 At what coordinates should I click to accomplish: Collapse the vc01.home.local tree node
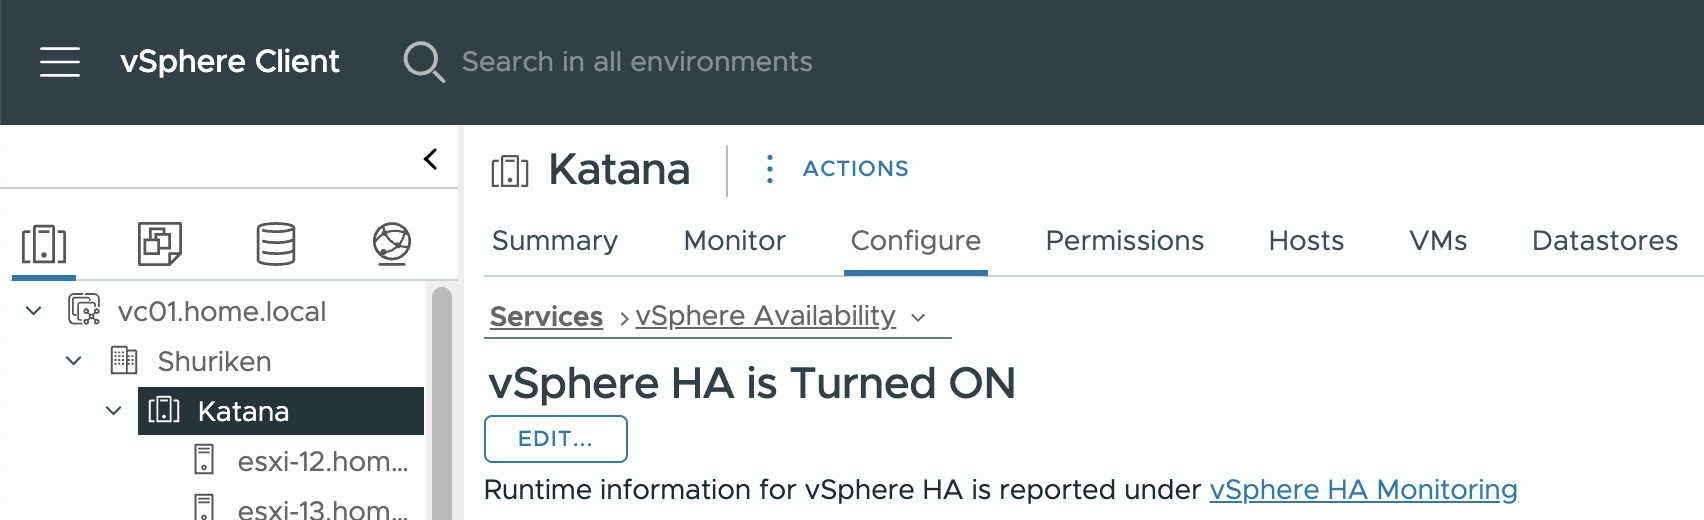point(33,311)
